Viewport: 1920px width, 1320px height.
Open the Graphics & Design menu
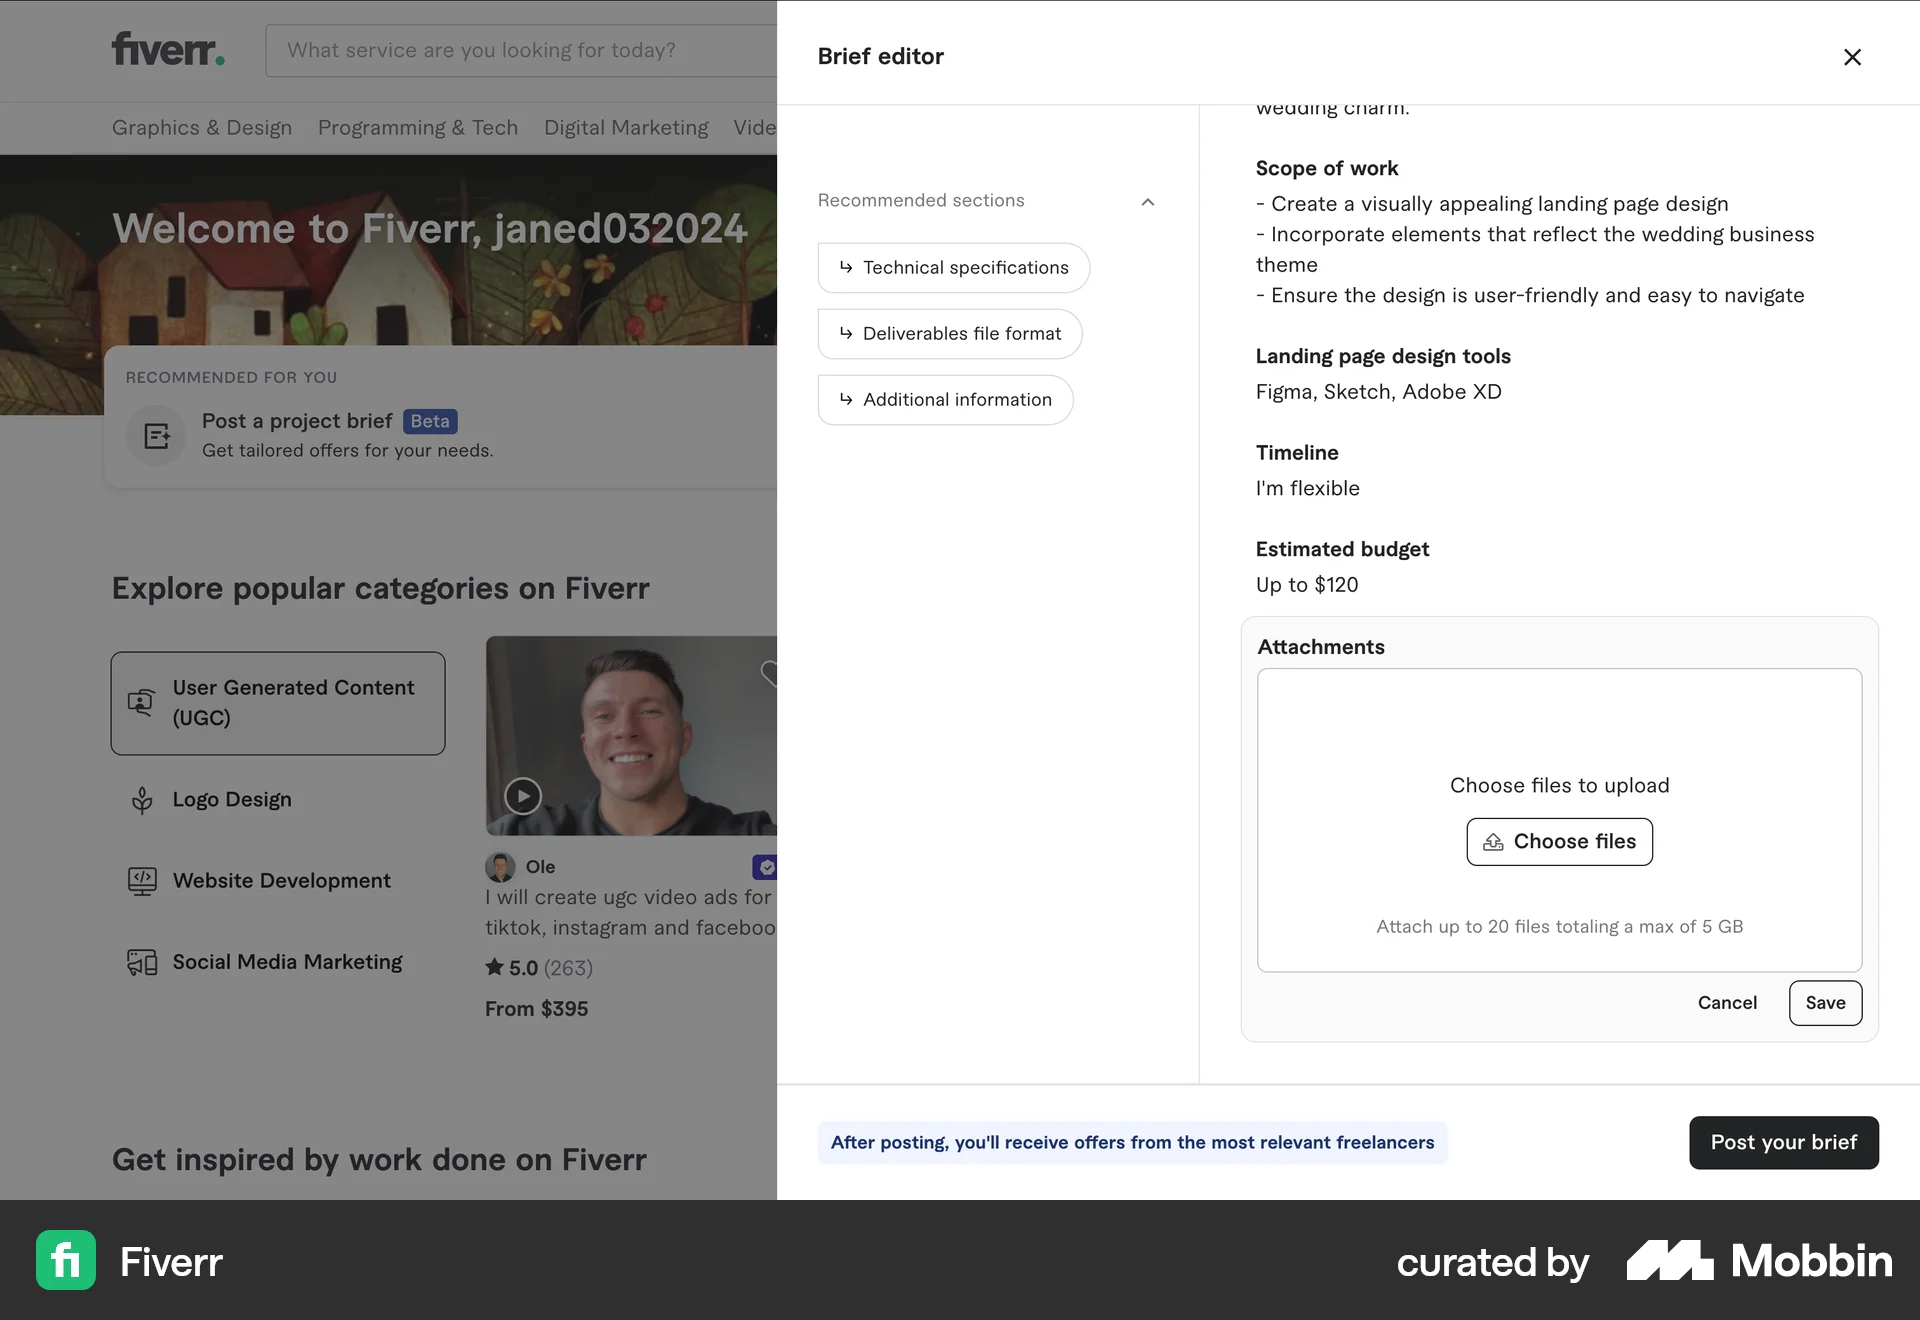[x=201, y=127]
